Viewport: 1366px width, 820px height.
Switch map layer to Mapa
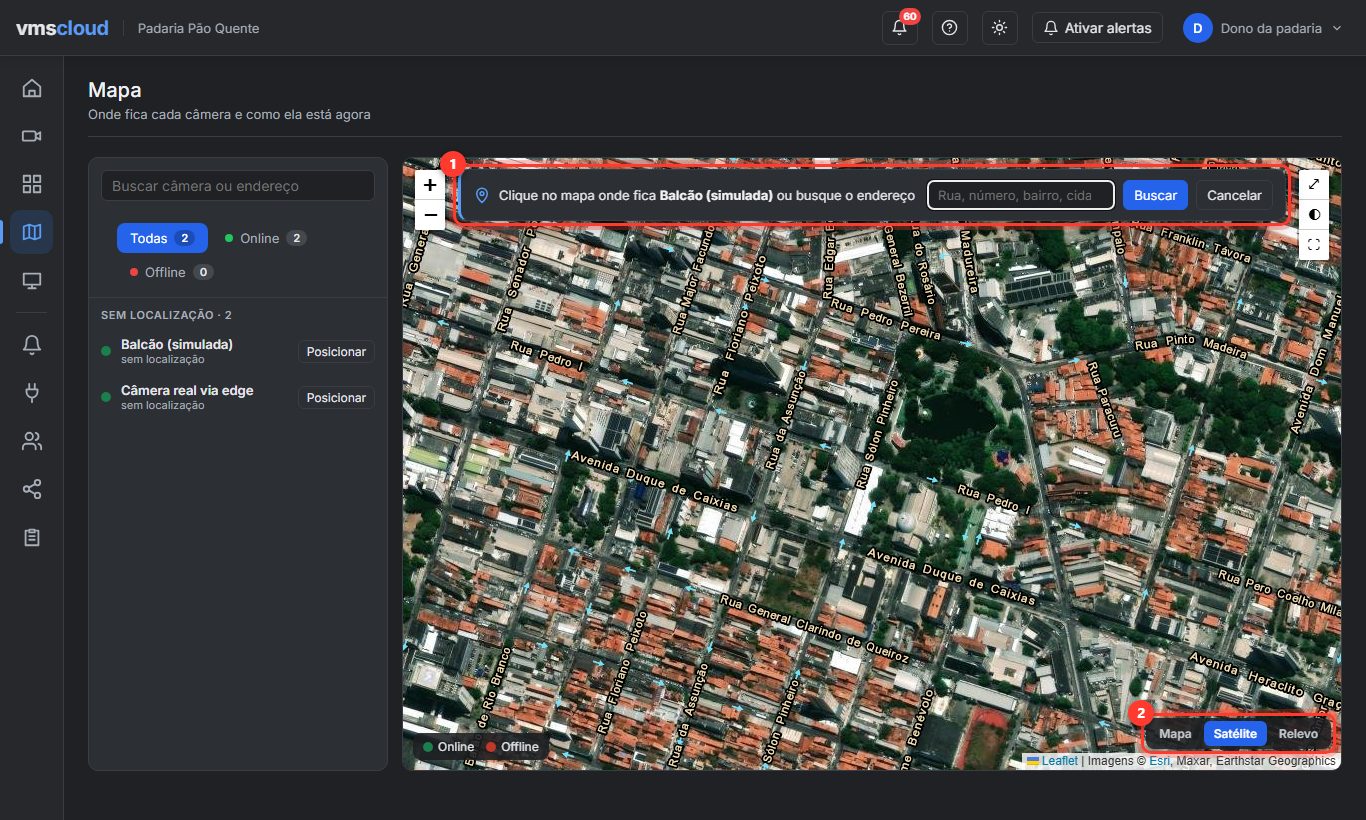[x=1175, y=734]
